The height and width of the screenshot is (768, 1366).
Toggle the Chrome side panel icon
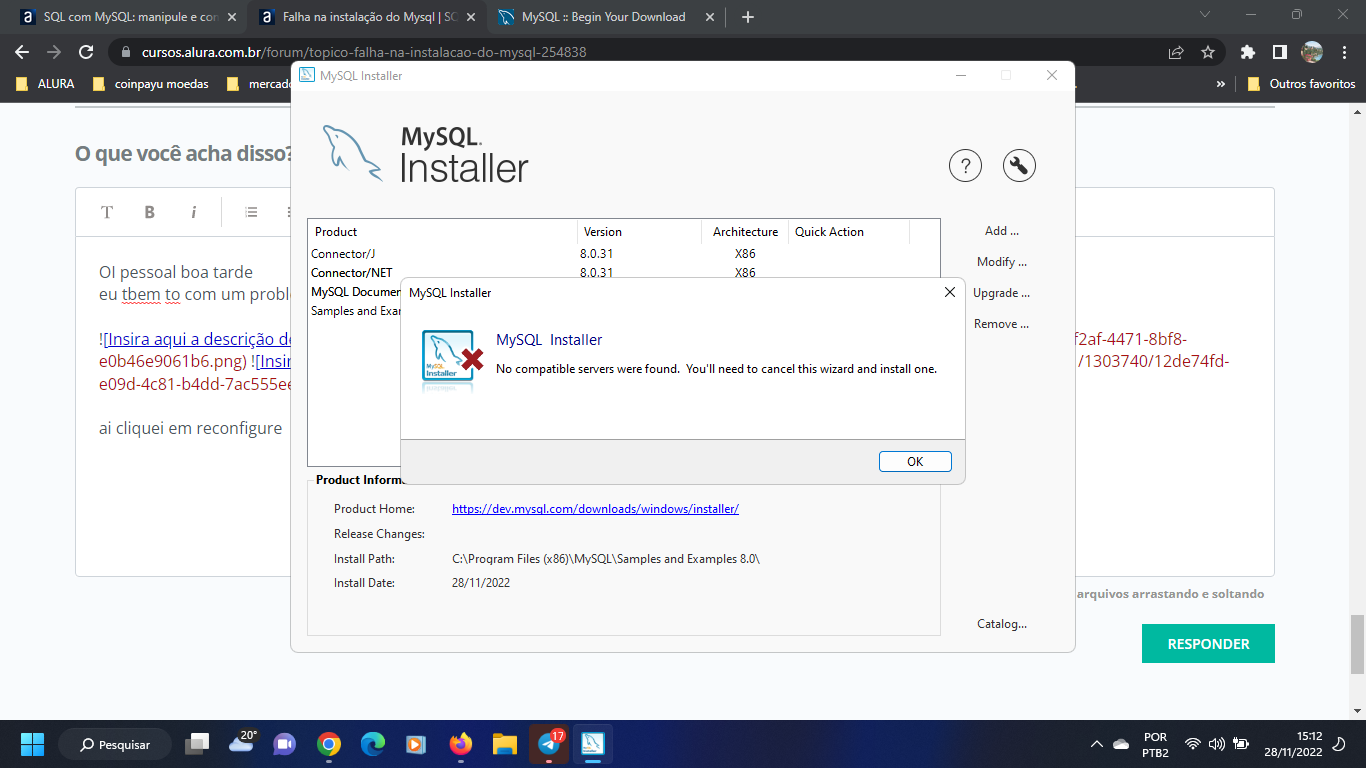(x=1279, y=52)
